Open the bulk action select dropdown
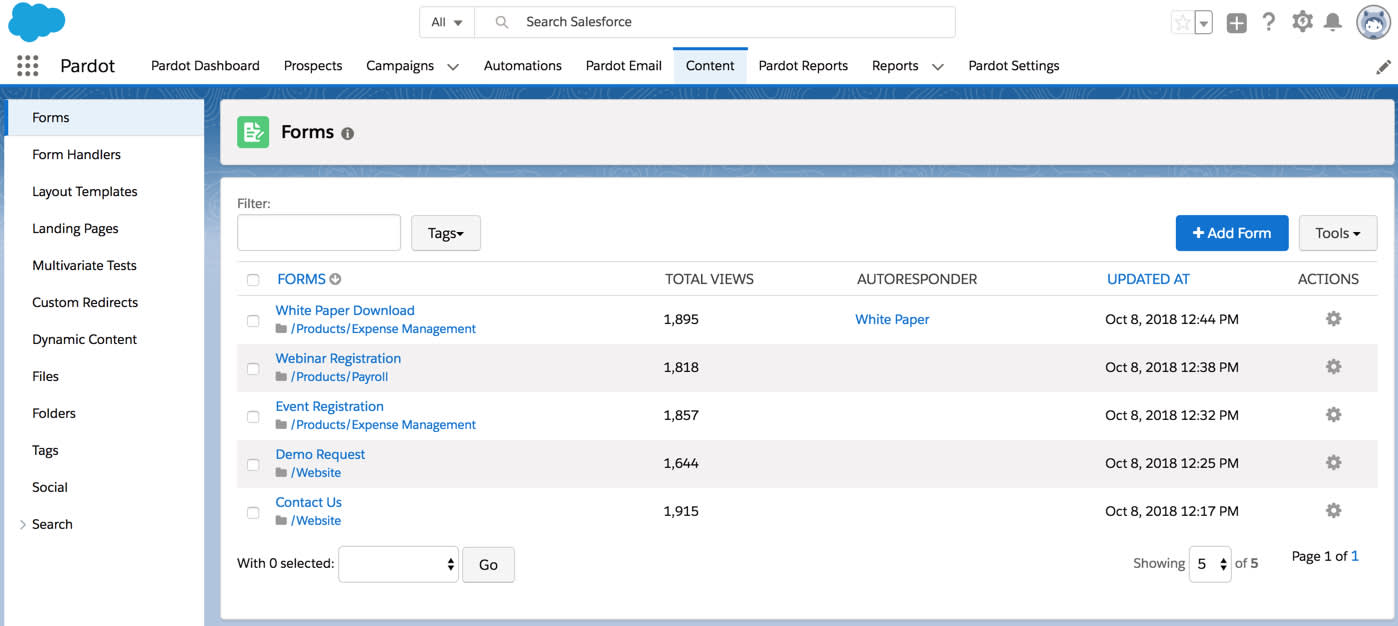Viewport: 1398px width, 626px height. click(399, 564)
